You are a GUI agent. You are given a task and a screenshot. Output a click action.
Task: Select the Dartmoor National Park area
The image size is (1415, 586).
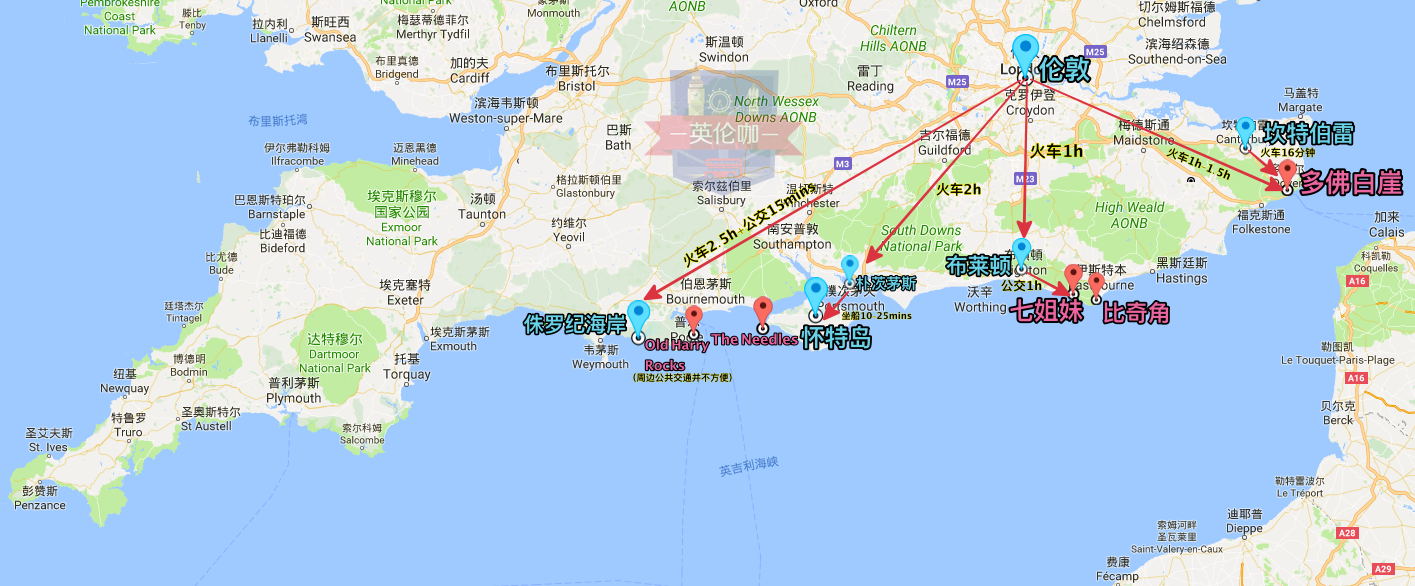pyautogui.click(x=333, y=354)
